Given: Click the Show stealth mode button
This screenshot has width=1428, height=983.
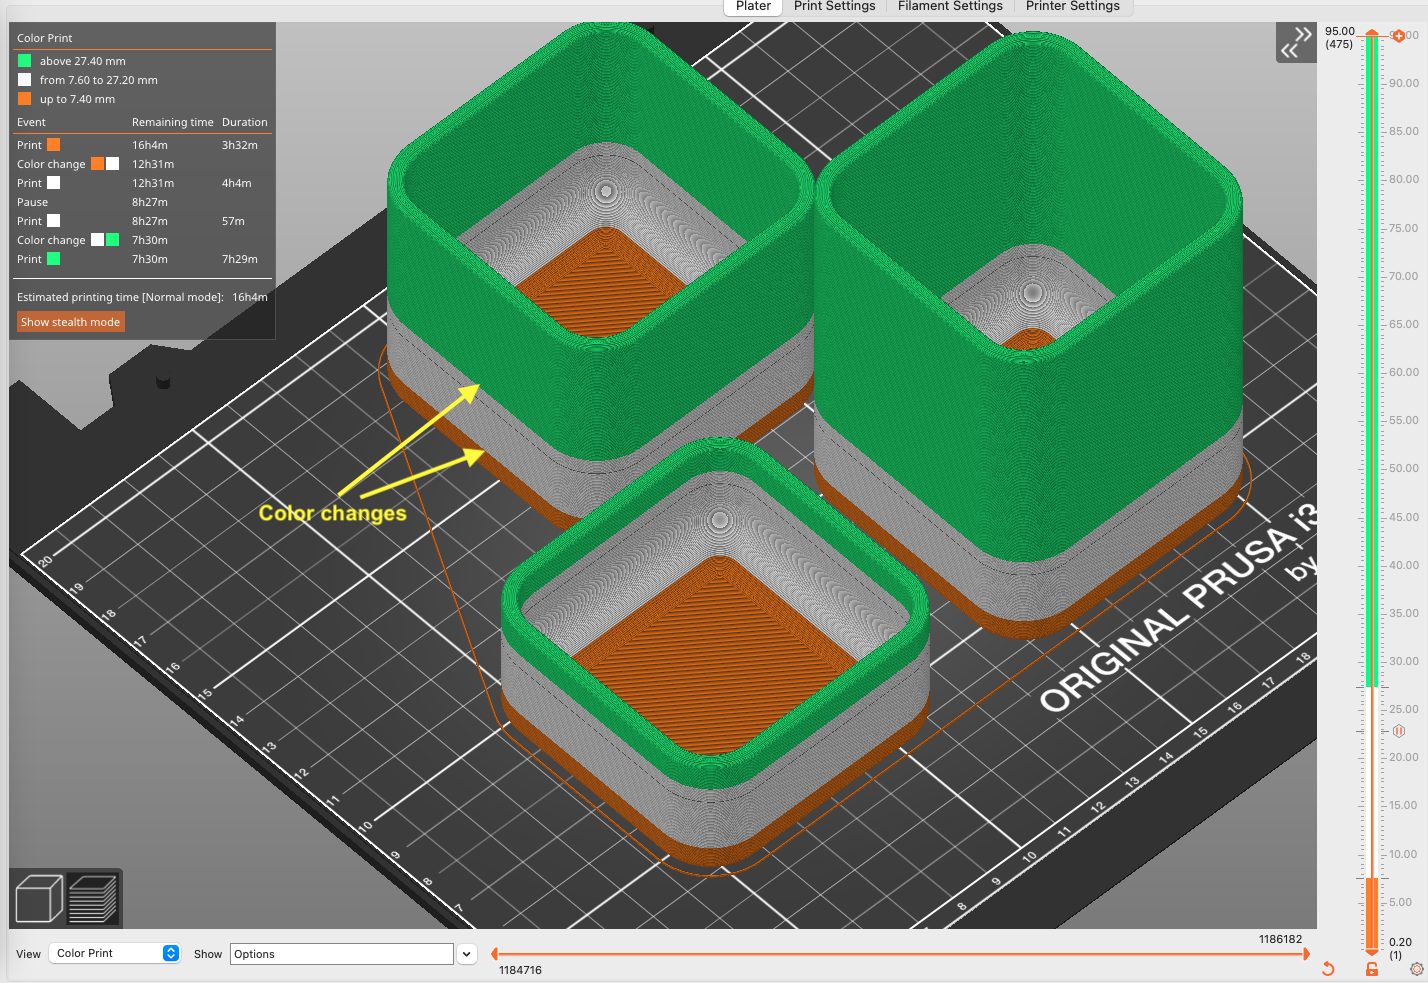Looking at the screenshot, I should (x=70, y=322).
